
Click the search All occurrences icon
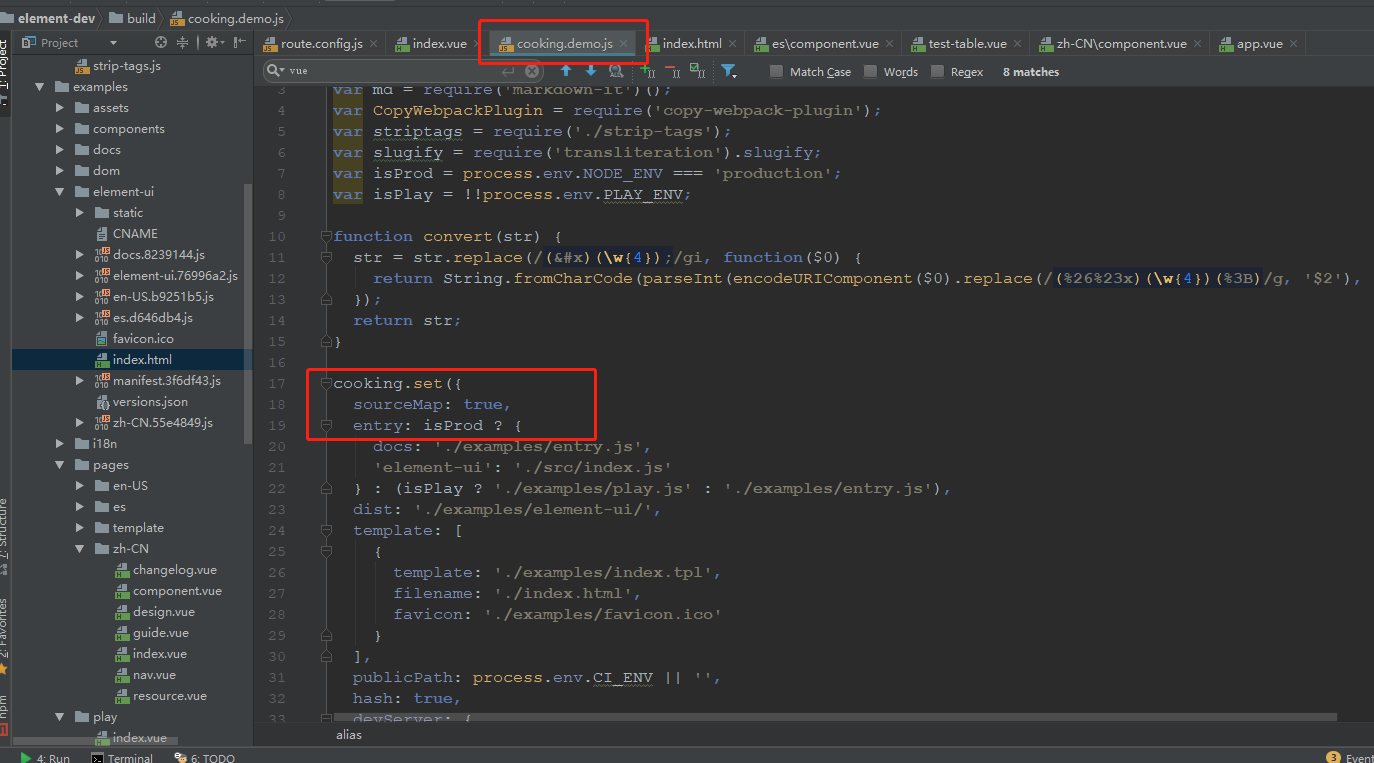click(x=616, y=71)
